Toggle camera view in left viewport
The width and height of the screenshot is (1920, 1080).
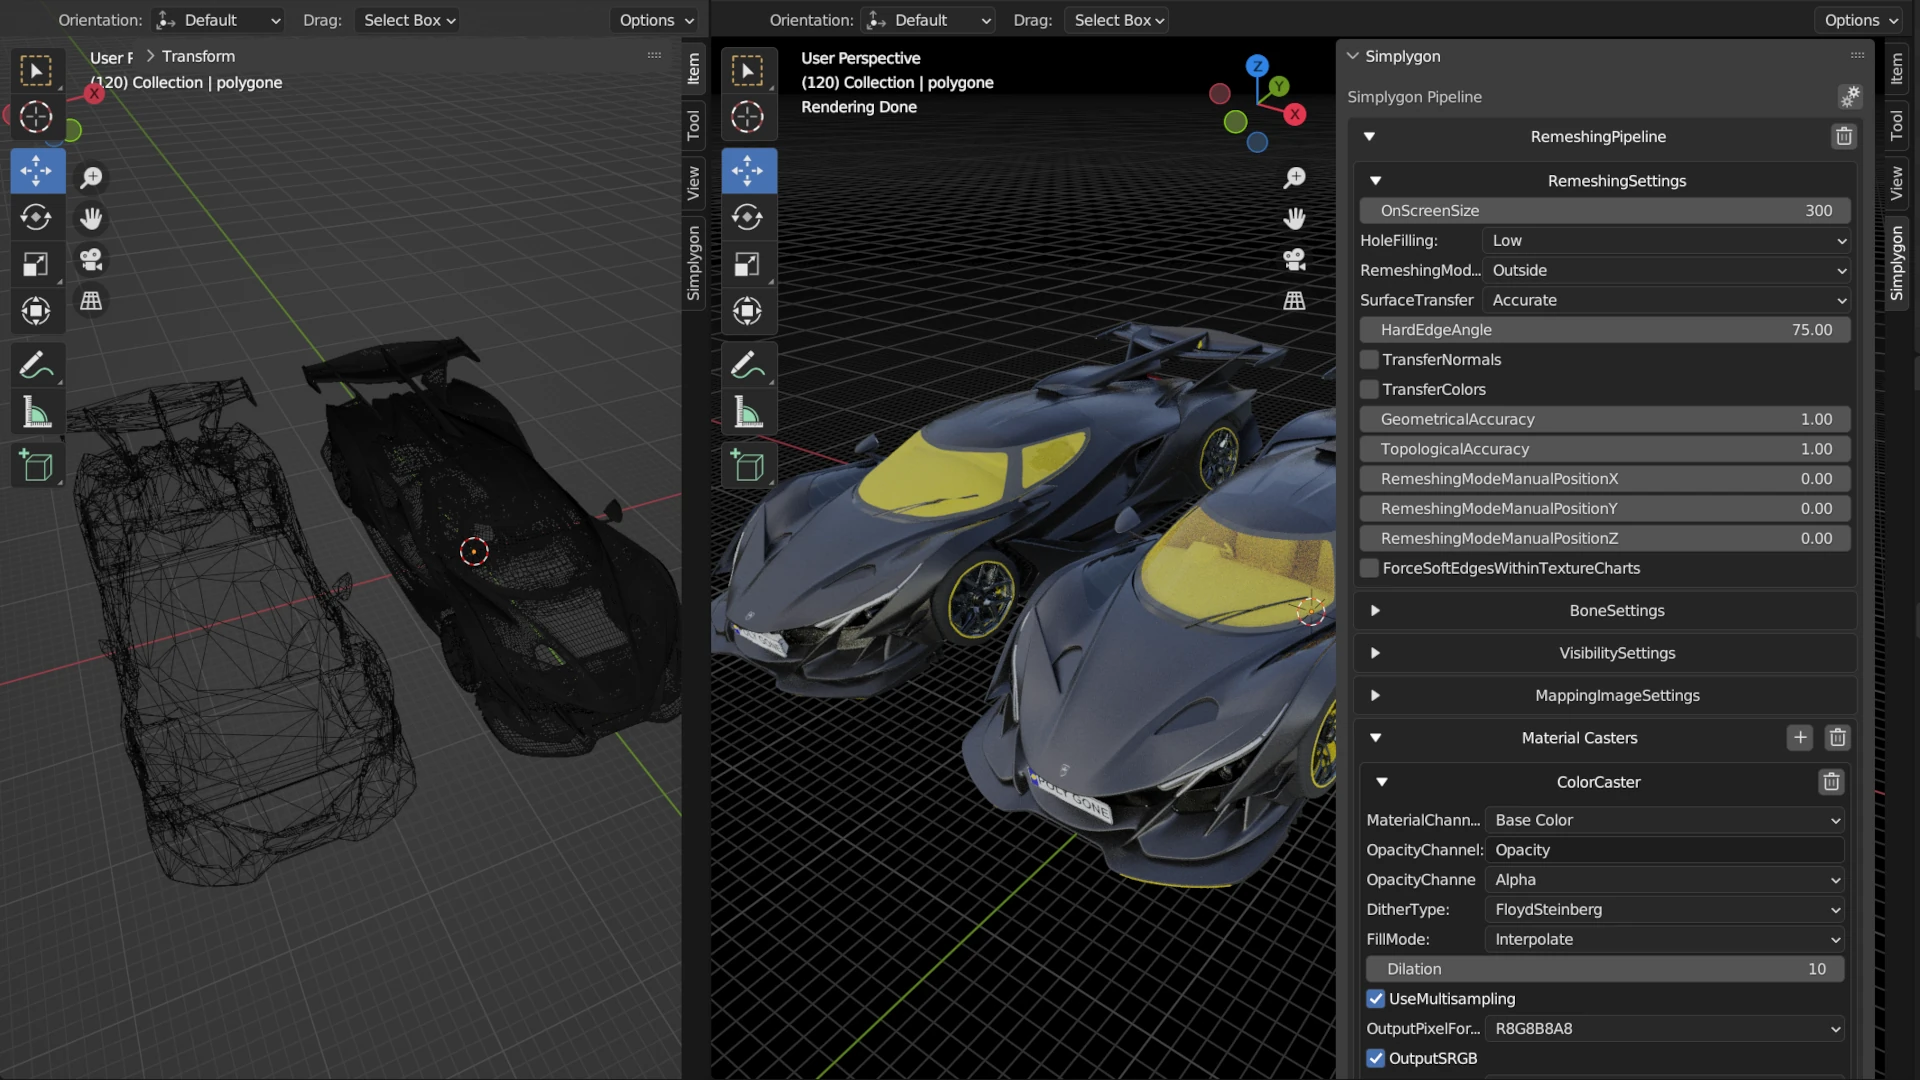coord(91,260)
